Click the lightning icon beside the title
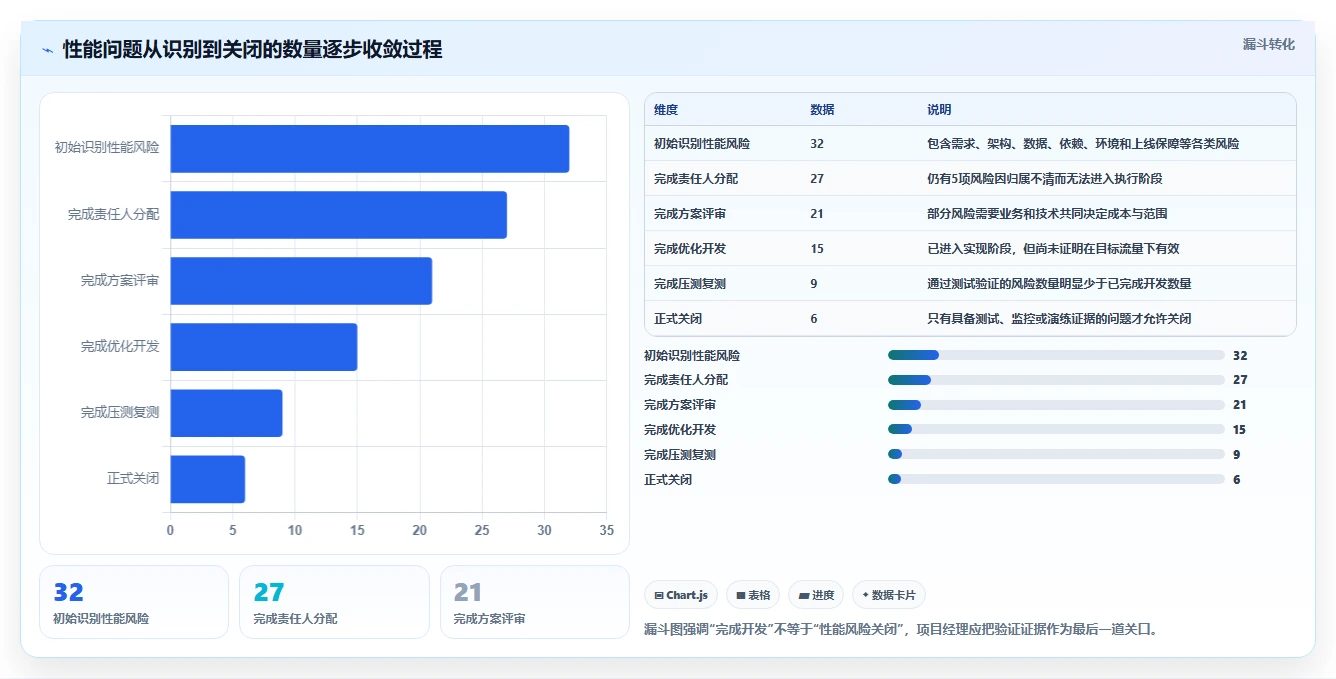The image size is (1336, 679). point(47,50)
